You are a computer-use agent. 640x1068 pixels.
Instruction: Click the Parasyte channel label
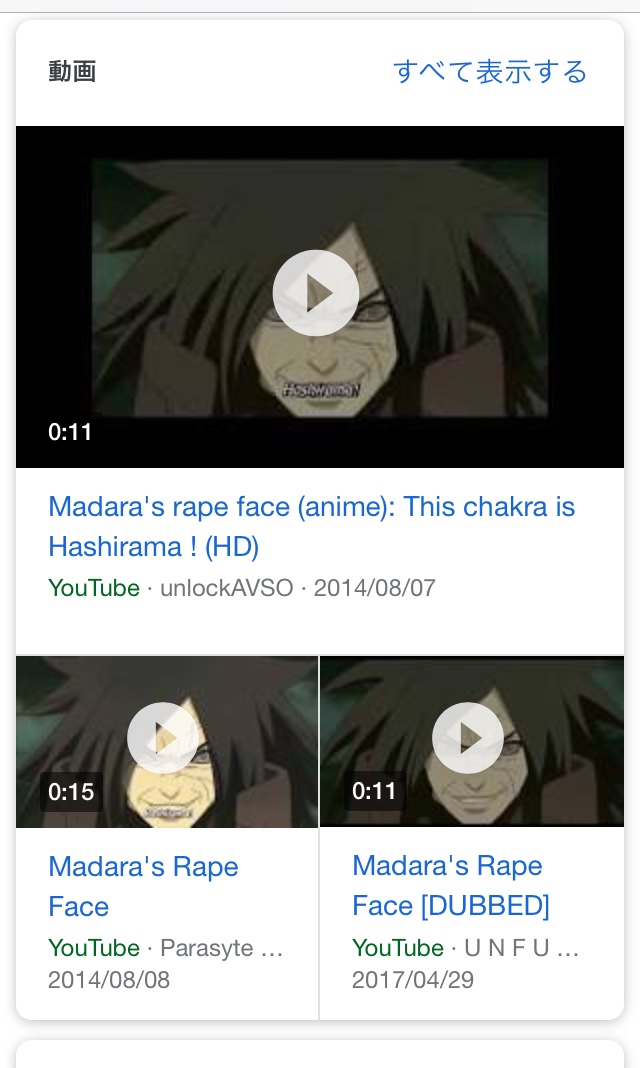point(221,947)
